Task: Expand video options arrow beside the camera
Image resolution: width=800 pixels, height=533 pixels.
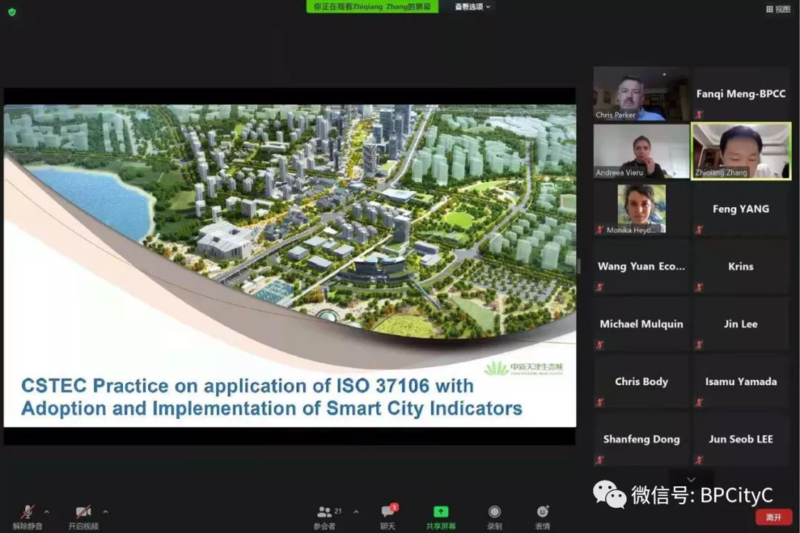Action: point(105,511)
